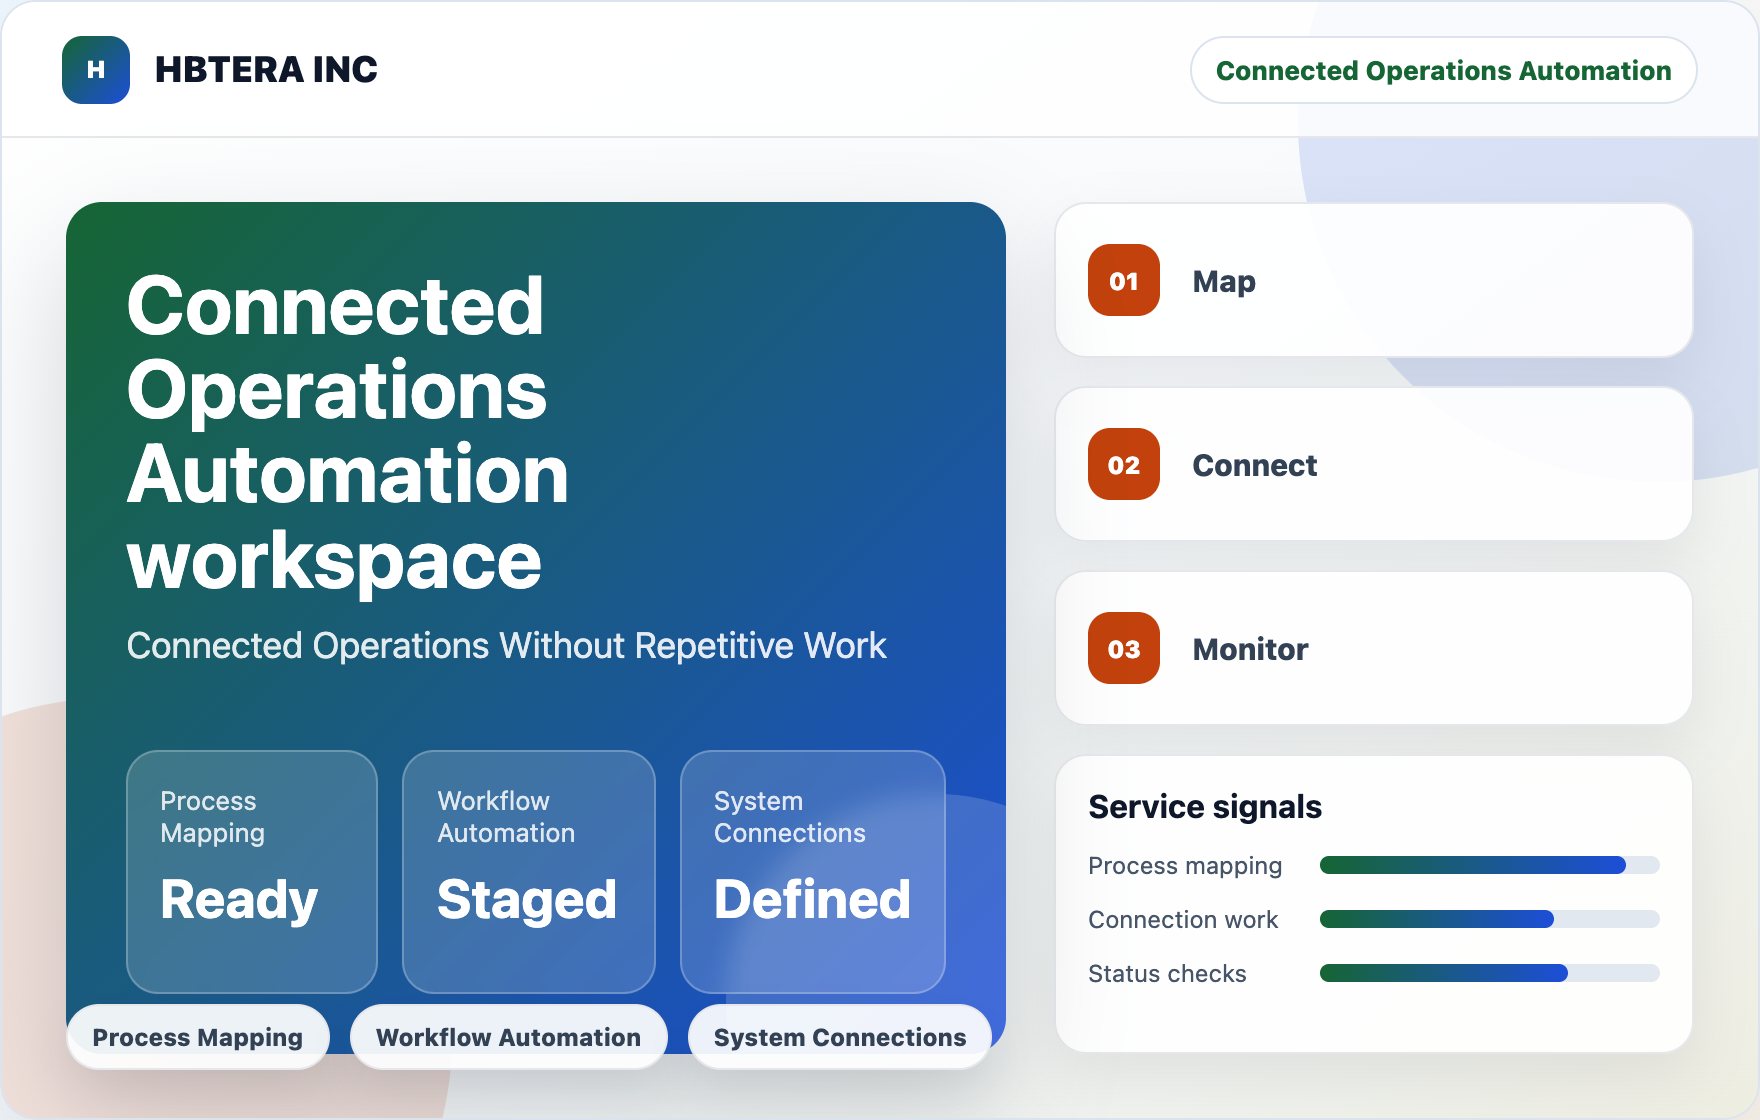Click the orange 02 step badge

[x=1124, y=464]
